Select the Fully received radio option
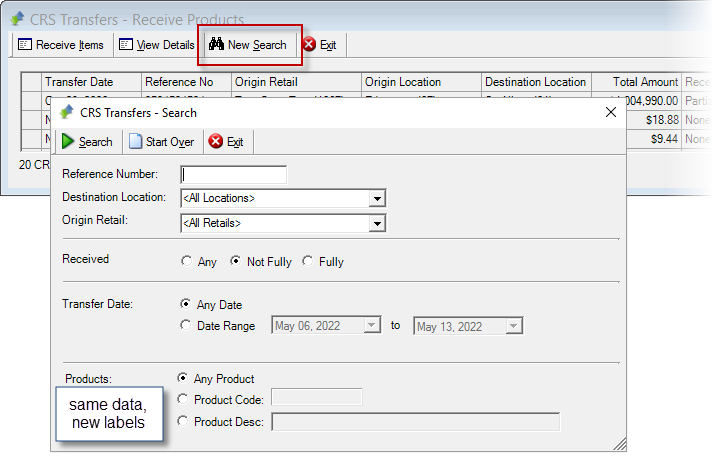Viewport: 714px width, 459px height. tap(308, 261)
